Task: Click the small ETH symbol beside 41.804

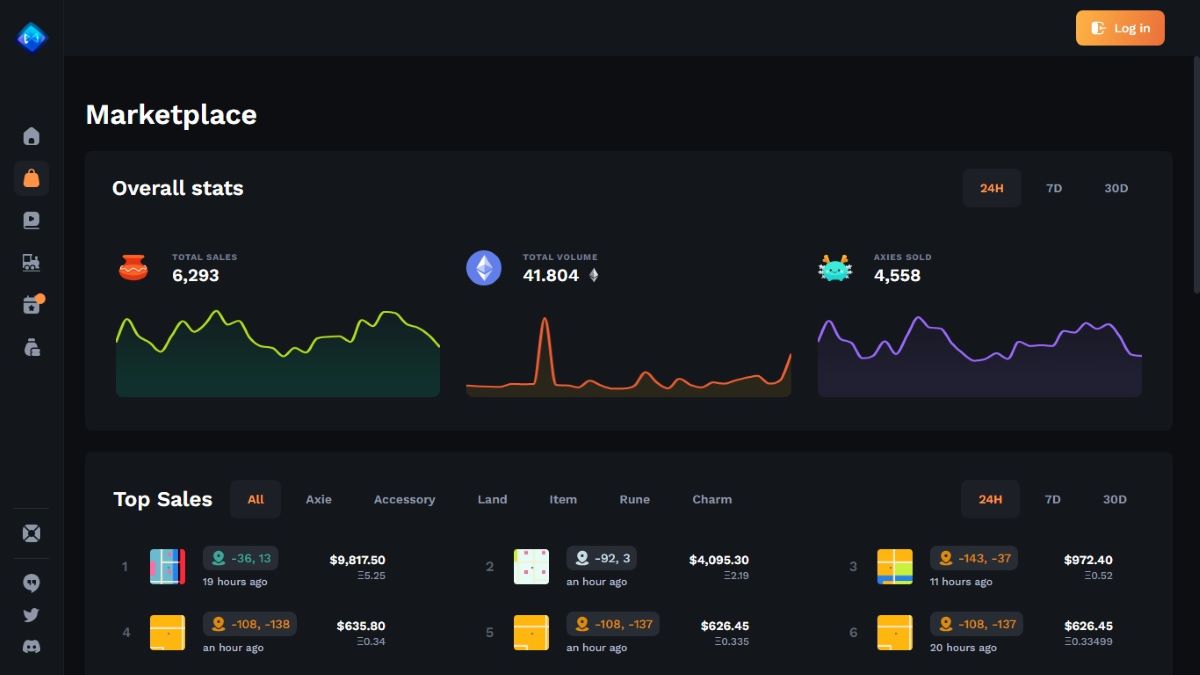Action: (593, 275)
